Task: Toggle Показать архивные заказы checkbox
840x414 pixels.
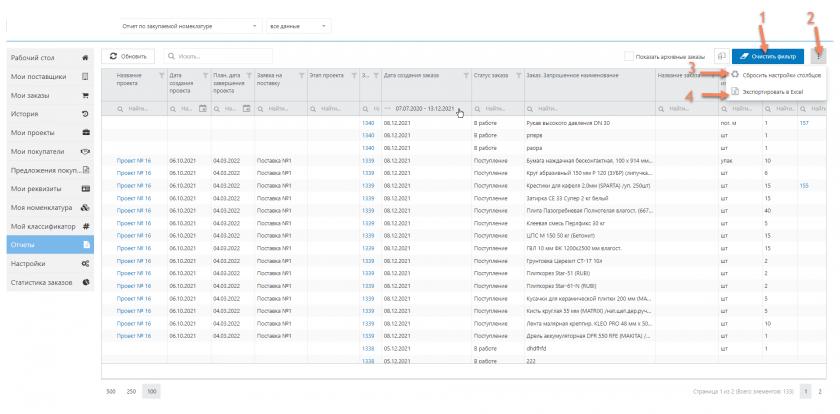Action: pyautogui.click(x=628, y=56)
